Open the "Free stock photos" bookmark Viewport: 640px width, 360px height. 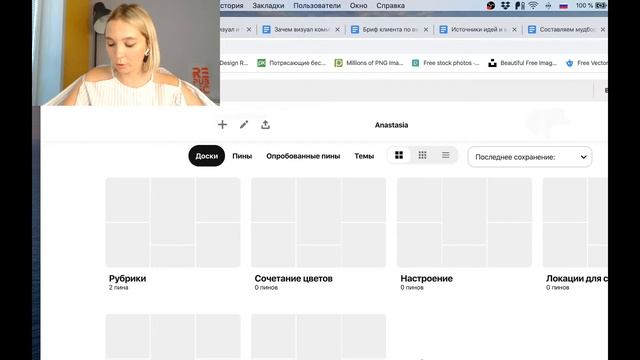[x=446, y=63]
